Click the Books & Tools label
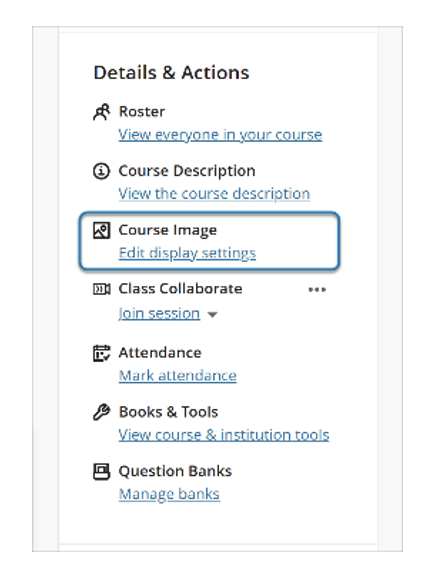Image resolution: width=434 pixels, height=586 pixels. [x=168, y=412]
